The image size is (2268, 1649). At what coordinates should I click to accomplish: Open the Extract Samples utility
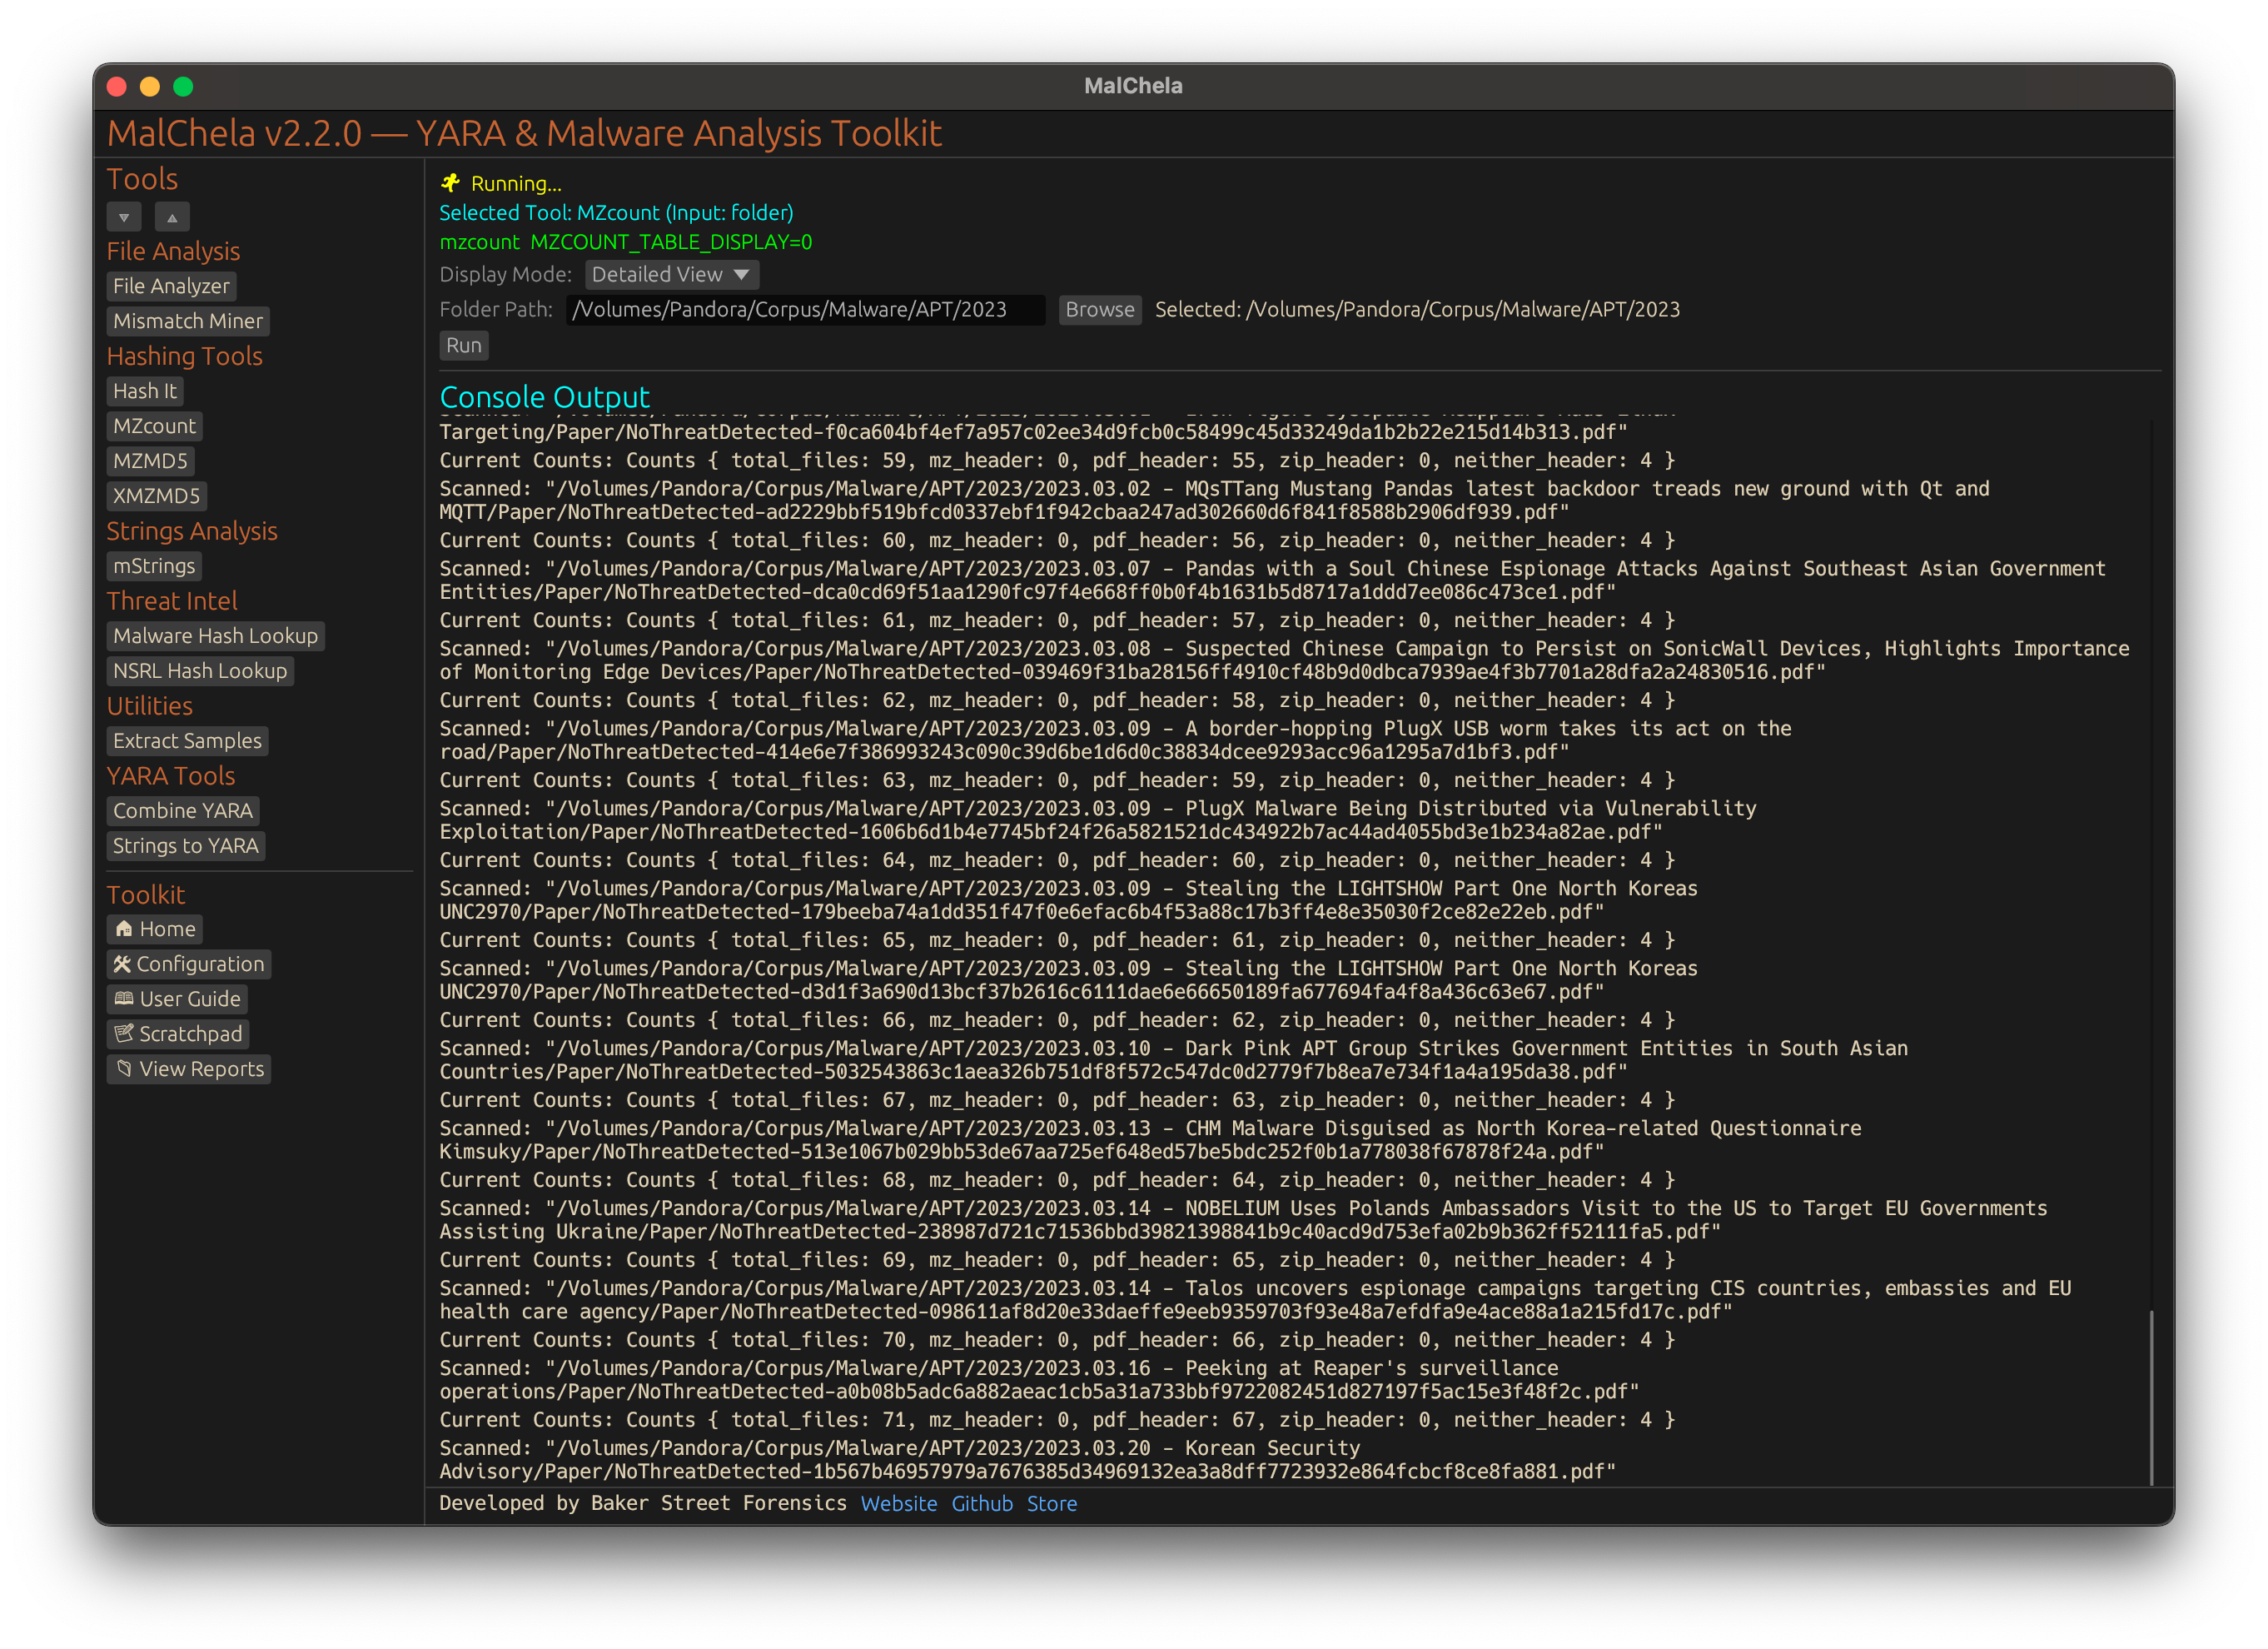coord(187,741)
